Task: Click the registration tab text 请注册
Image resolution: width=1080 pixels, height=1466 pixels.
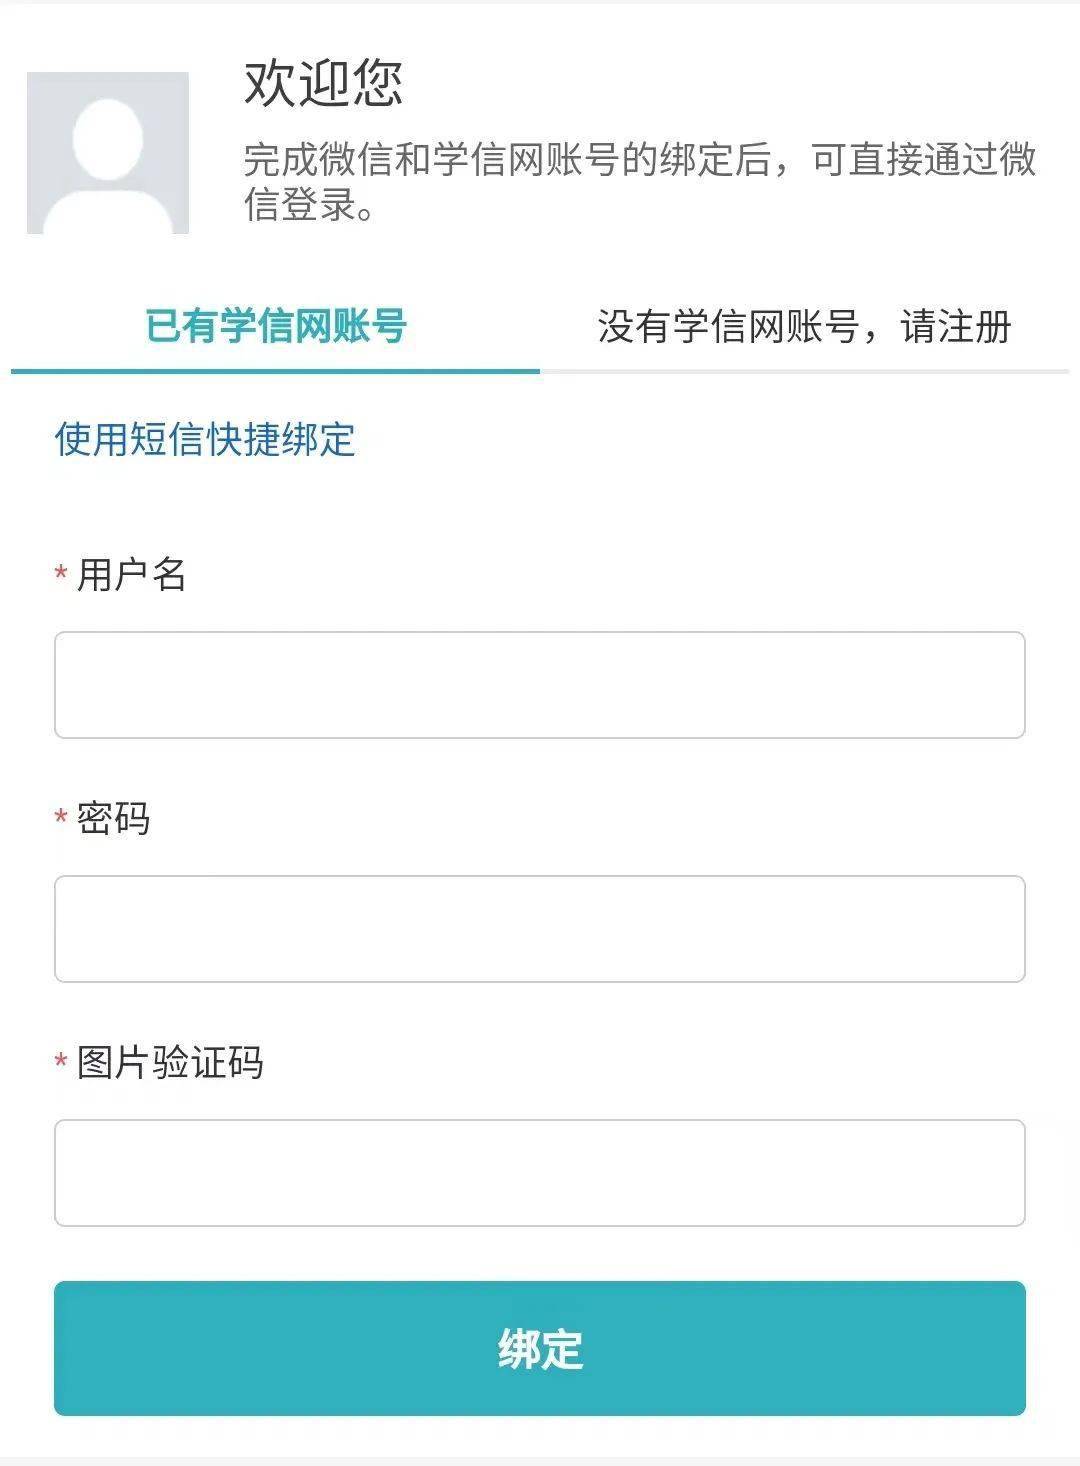Action: coord(955,326)
